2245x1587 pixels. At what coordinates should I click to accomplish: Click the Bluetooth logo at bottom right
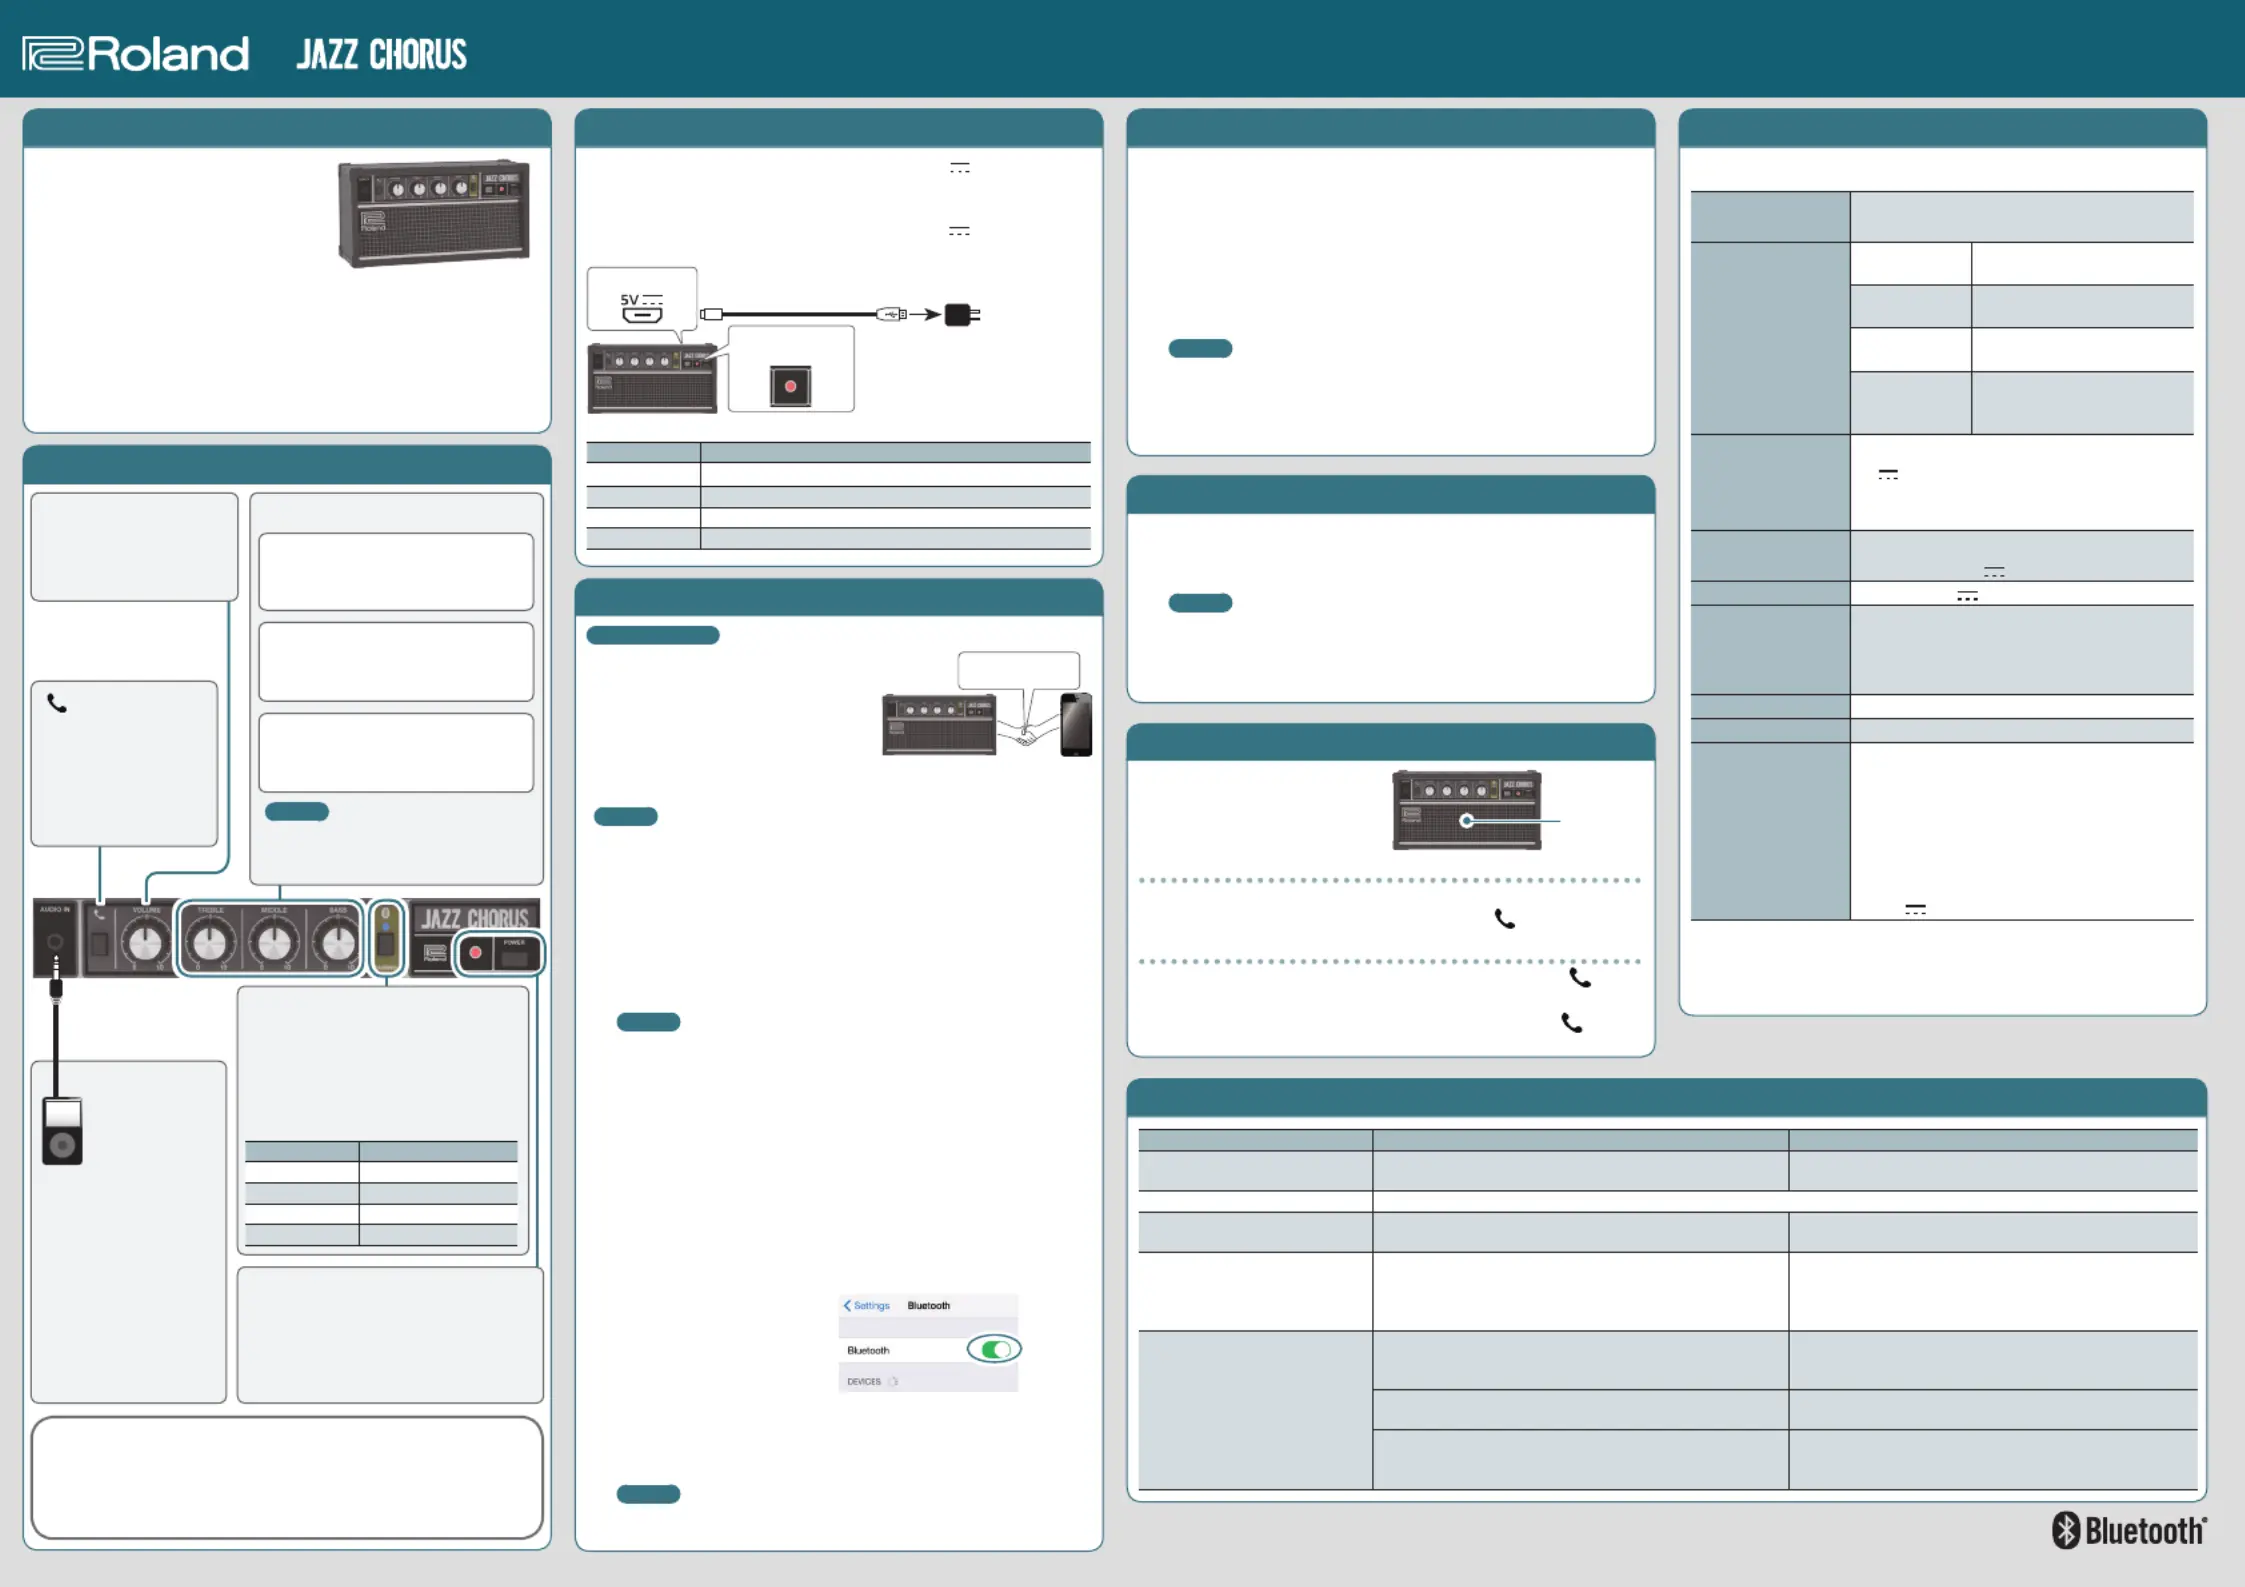pos(2128,1530)
